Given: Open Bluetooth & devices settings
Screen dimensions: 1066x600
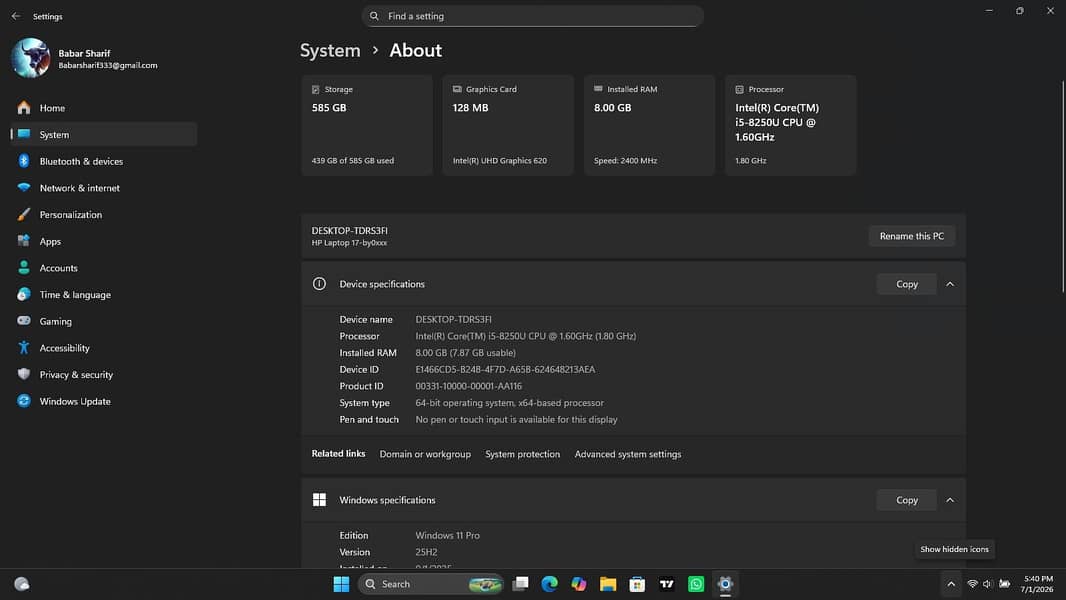Looking at the screenshot, I should click(104, 161).
